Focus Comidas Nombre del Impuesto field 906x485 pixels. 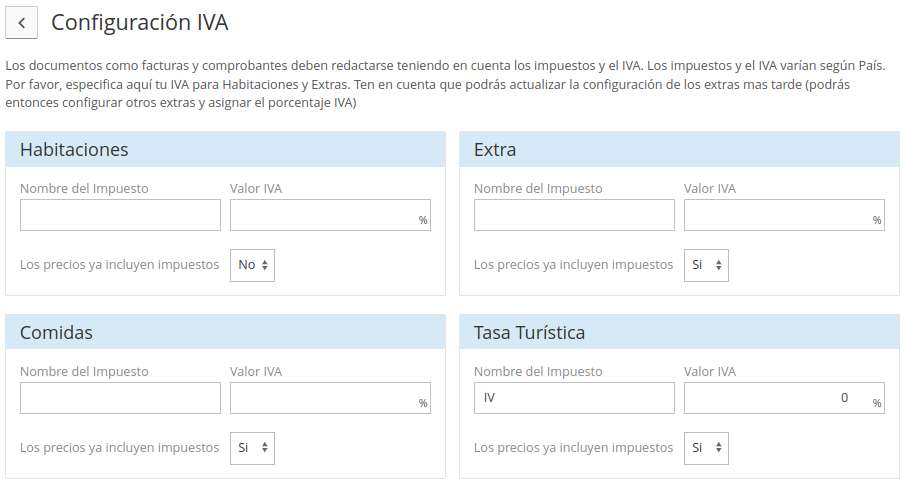pos(120,398)
